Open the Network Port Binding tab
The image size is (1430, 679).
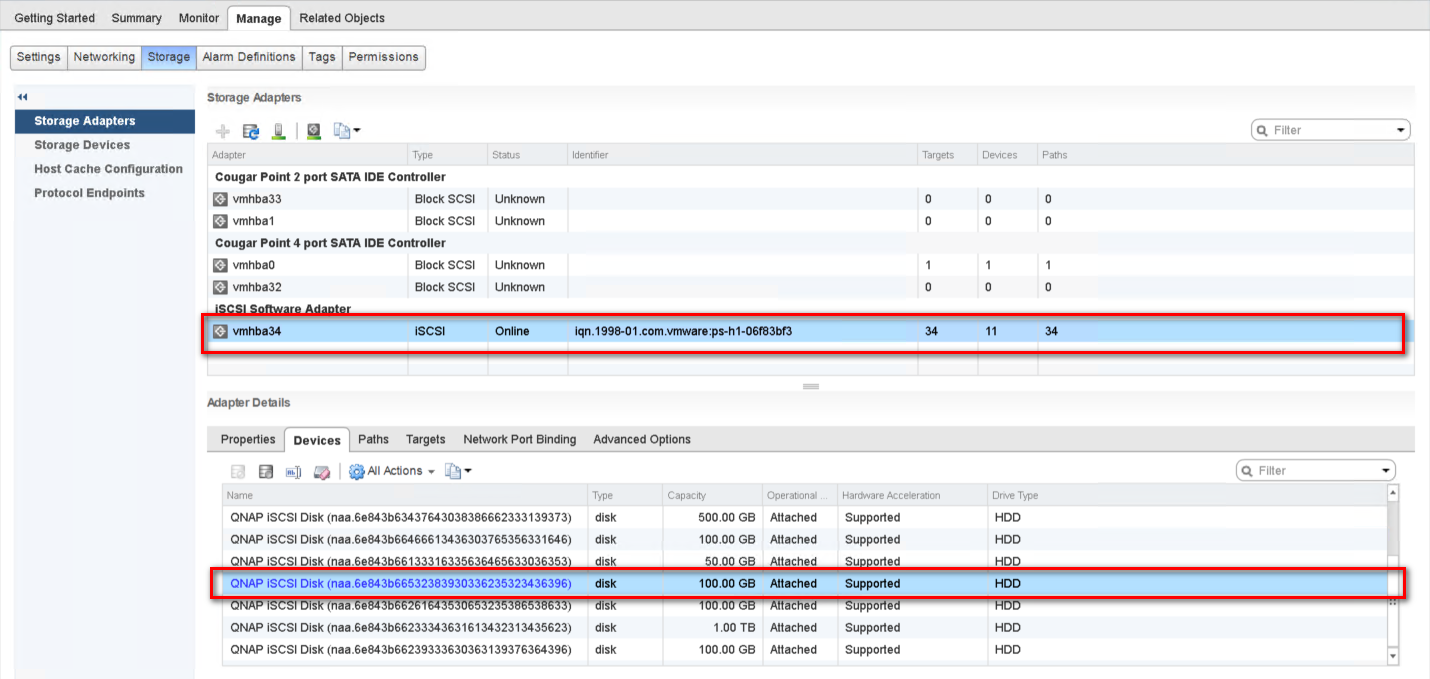(x=520, y=439)
